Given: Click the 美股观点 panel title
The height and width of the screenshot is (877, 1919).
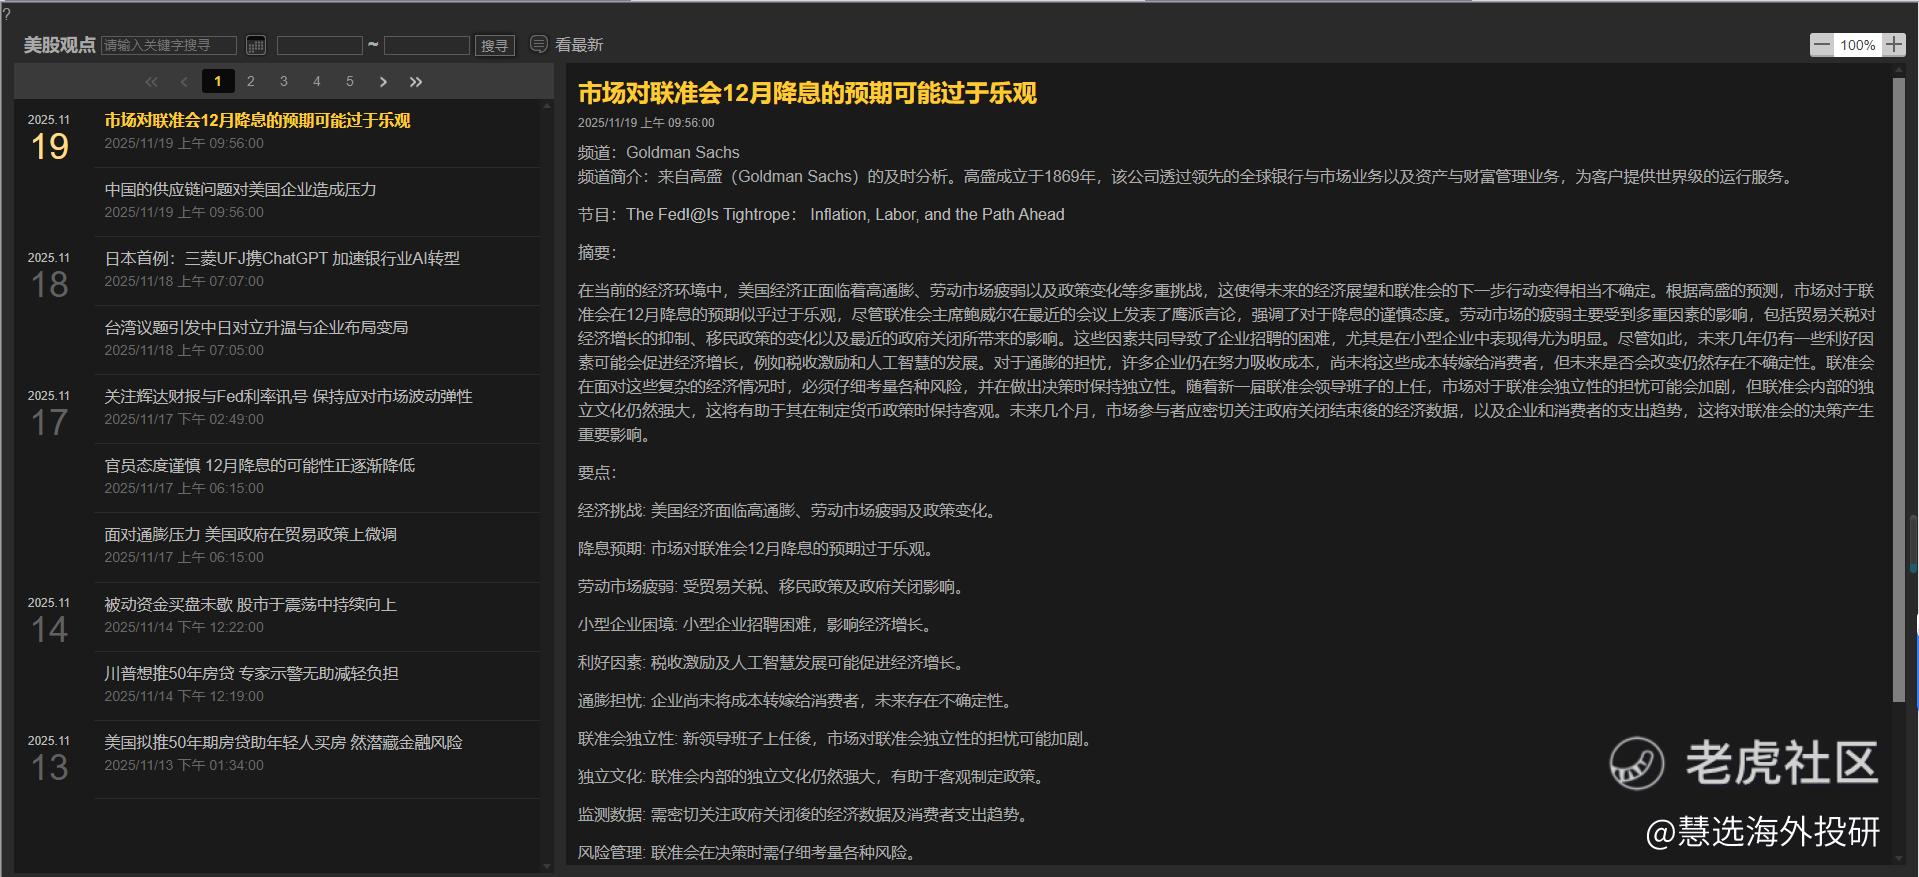Looking at the screenshot, I should tap(60, 45).
